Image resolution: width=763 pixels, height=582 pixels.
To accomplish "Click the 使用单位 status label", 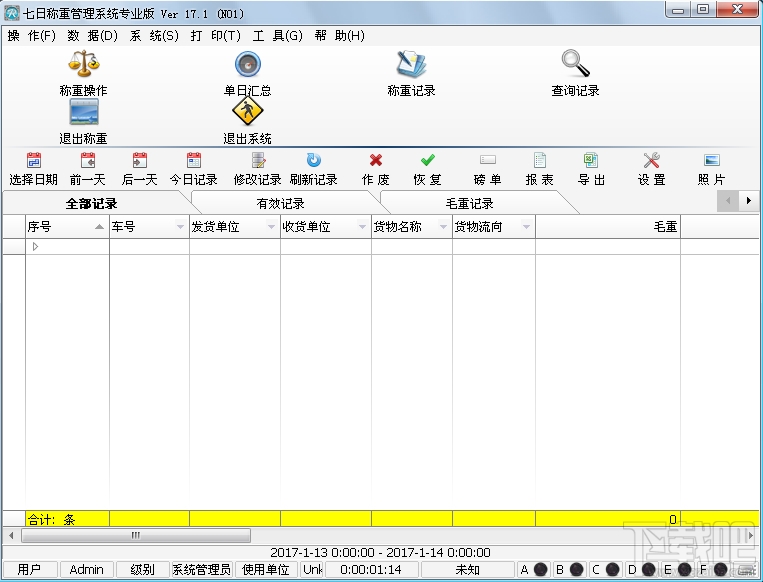I will point(266,569).
